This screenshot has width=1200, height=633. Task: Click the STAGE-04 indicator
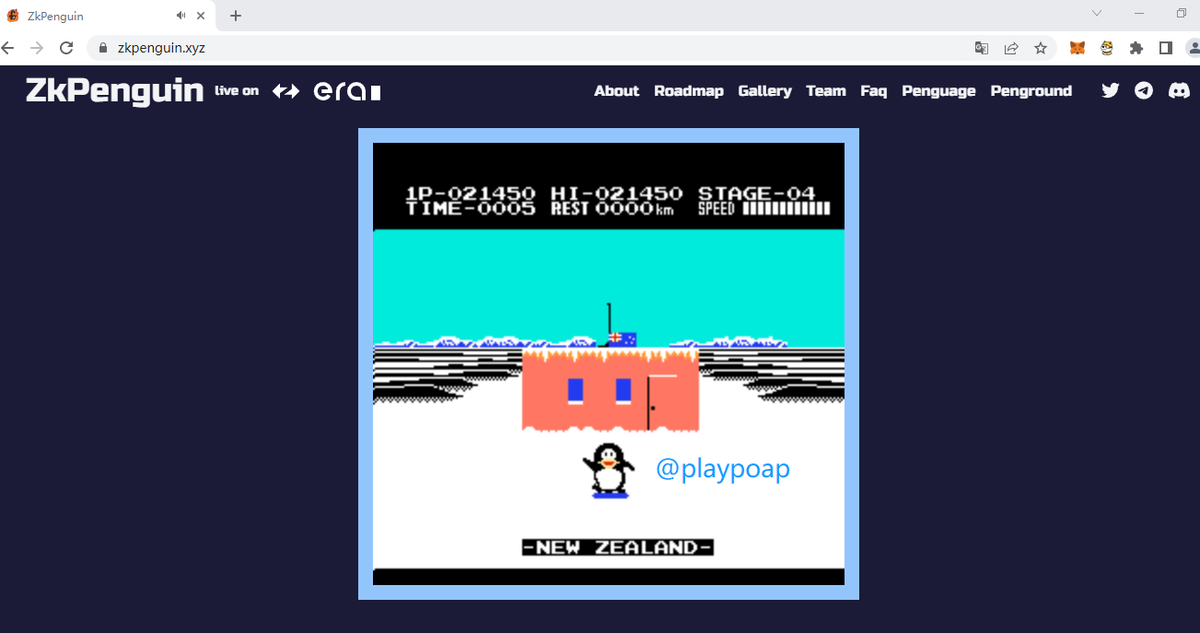[x=756, y=193]
